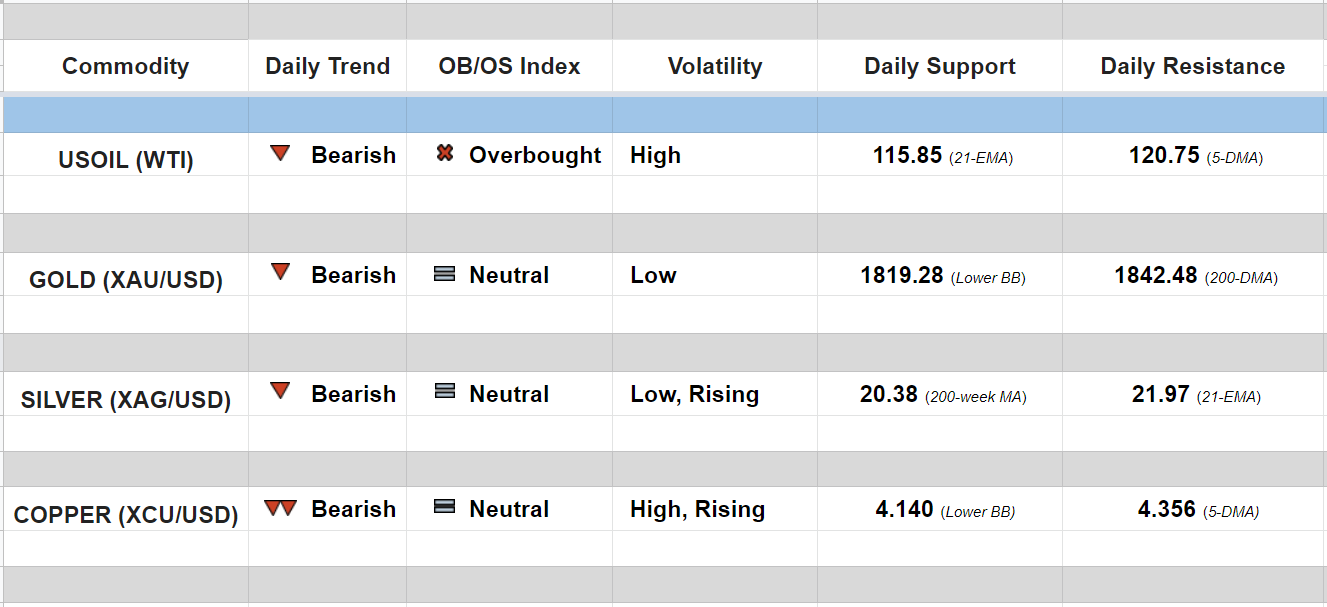Screen dimensions: 1327x607
Task: Click the blue highlighted separator row
Action: (x=663, y=115)
